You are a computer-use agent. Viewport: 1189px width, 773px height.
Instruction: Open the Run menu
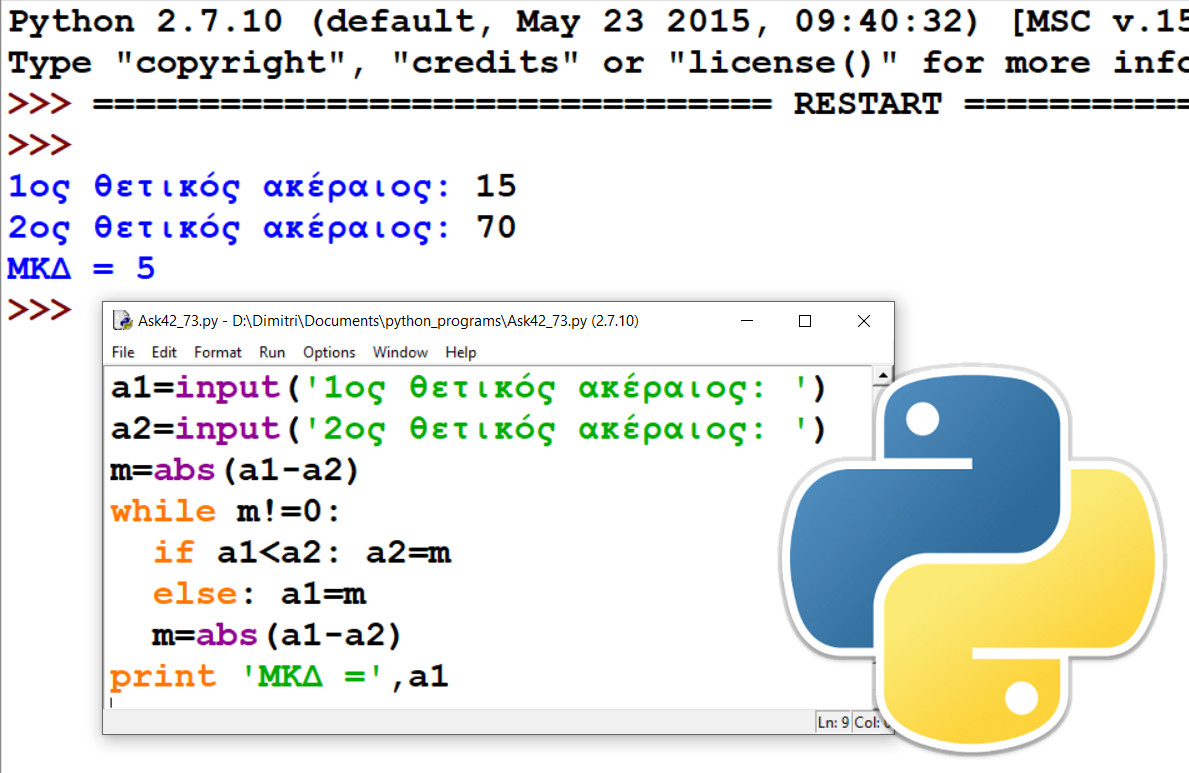click(x=272, y=352)
